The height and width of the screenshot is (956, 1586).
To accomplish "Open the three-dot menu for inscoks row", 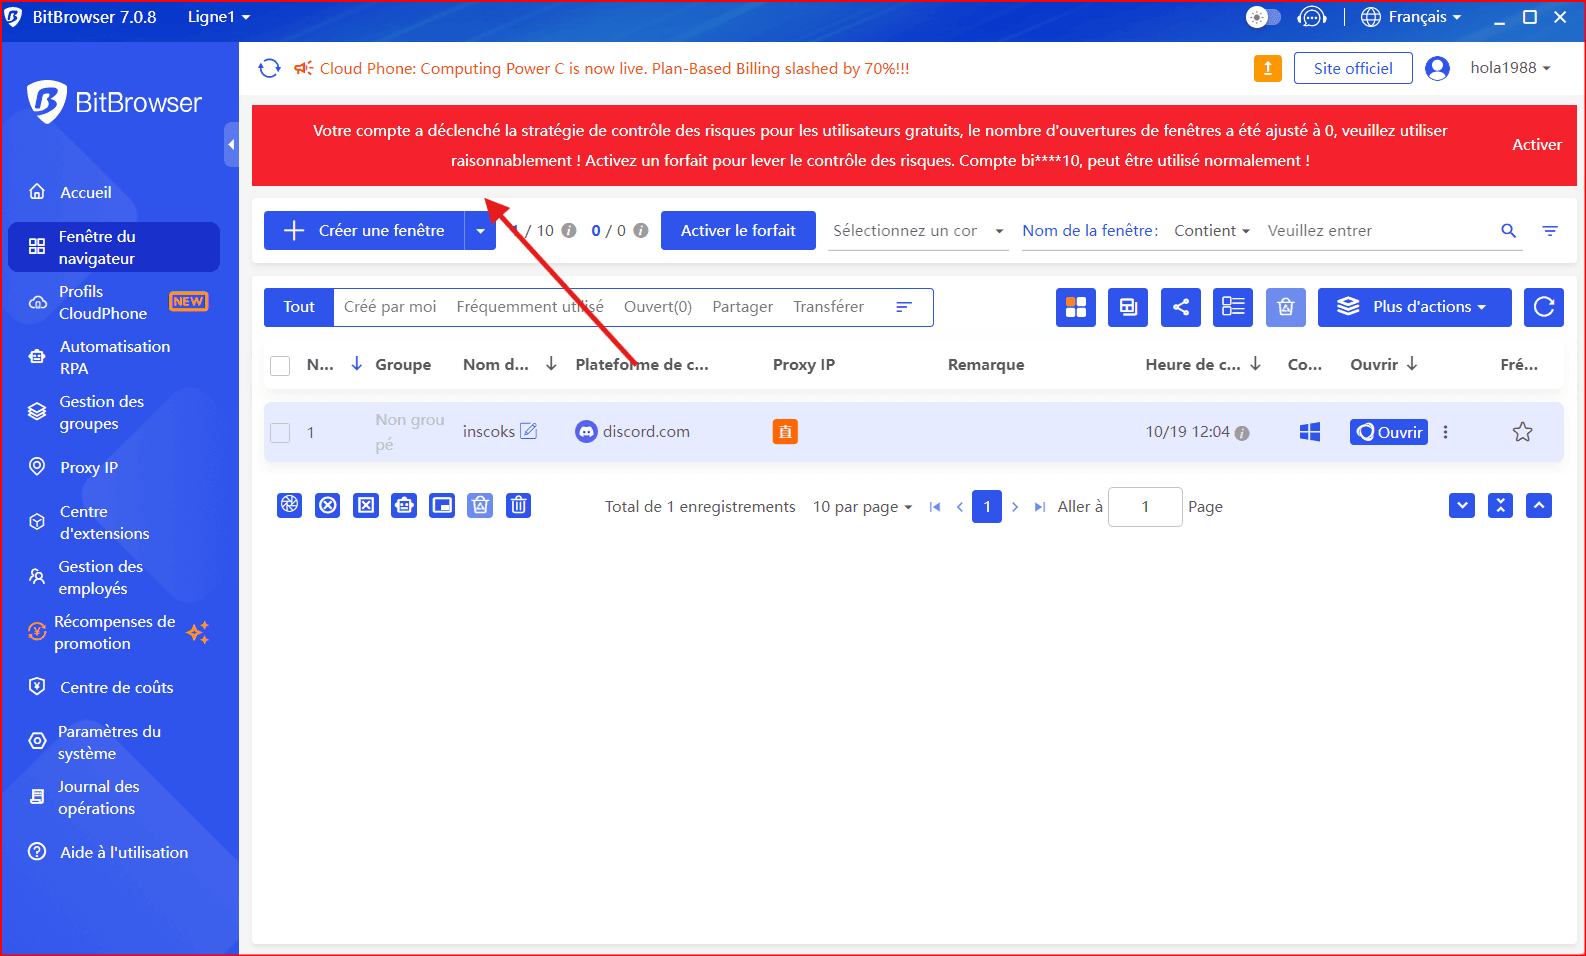I will [1445, 432].
